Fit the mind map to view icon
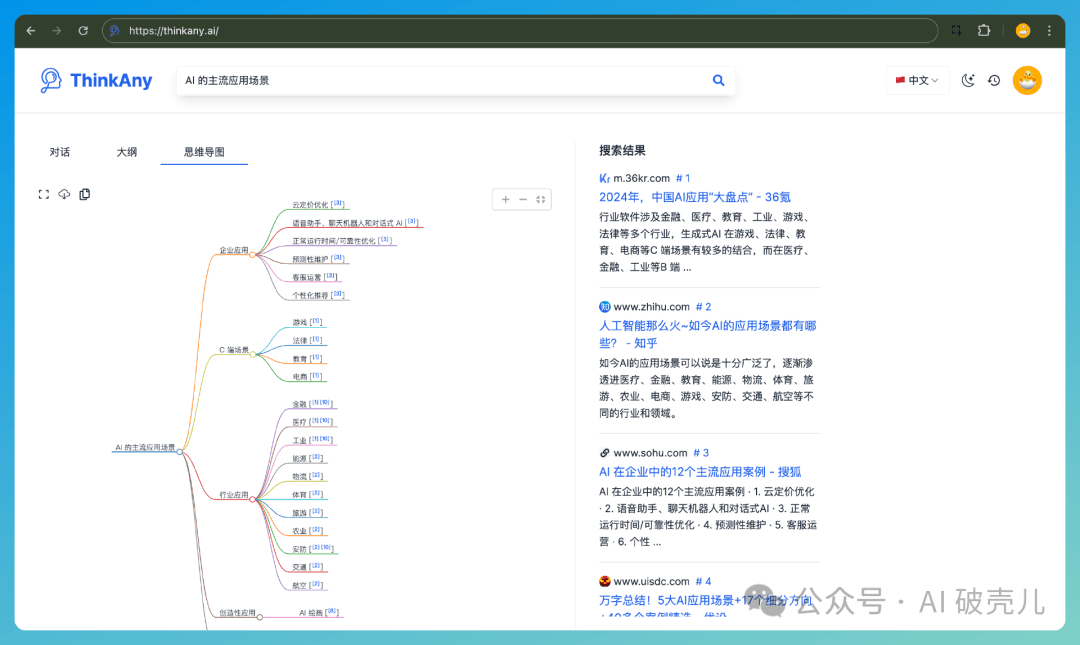1080x645 pixels. pyautogui.click(x=541, y=199)
